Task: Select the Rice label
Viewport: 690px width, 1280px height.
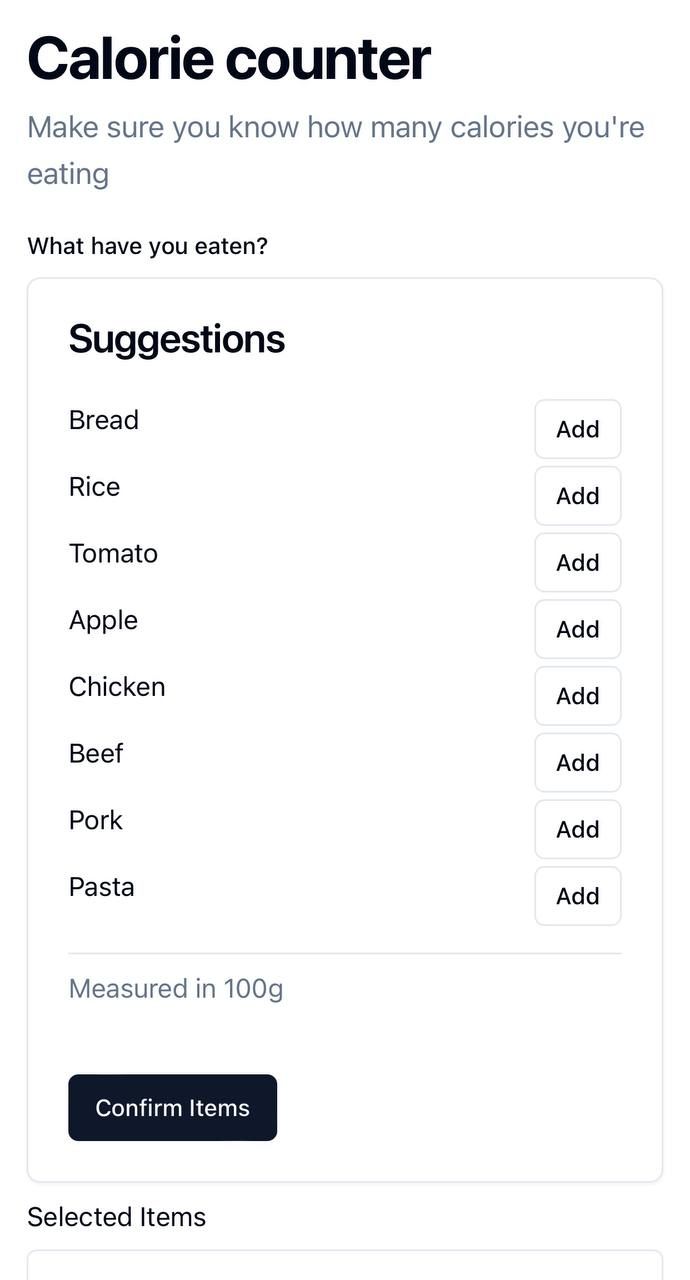Action: tap(94, 487)
